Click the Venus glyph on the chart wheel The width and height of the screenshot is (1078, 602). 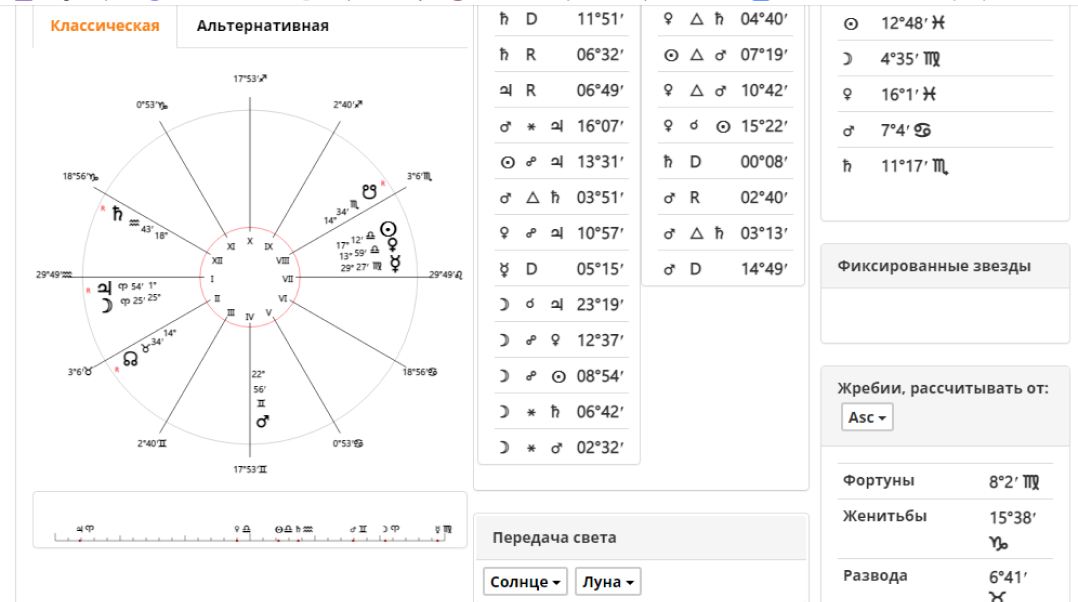(393, 244)
